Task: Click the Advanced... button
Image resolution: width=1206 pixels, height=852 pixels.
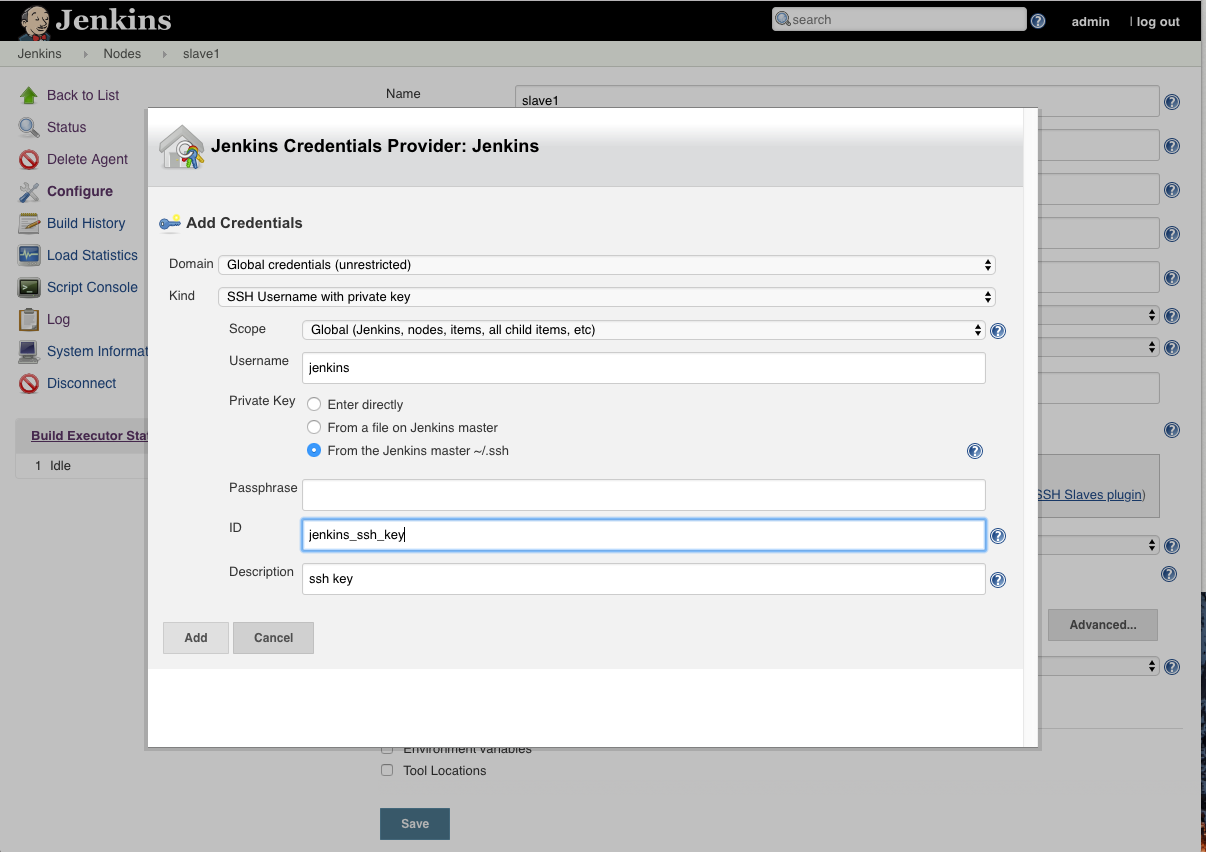Action: (x=1103, y=625)
